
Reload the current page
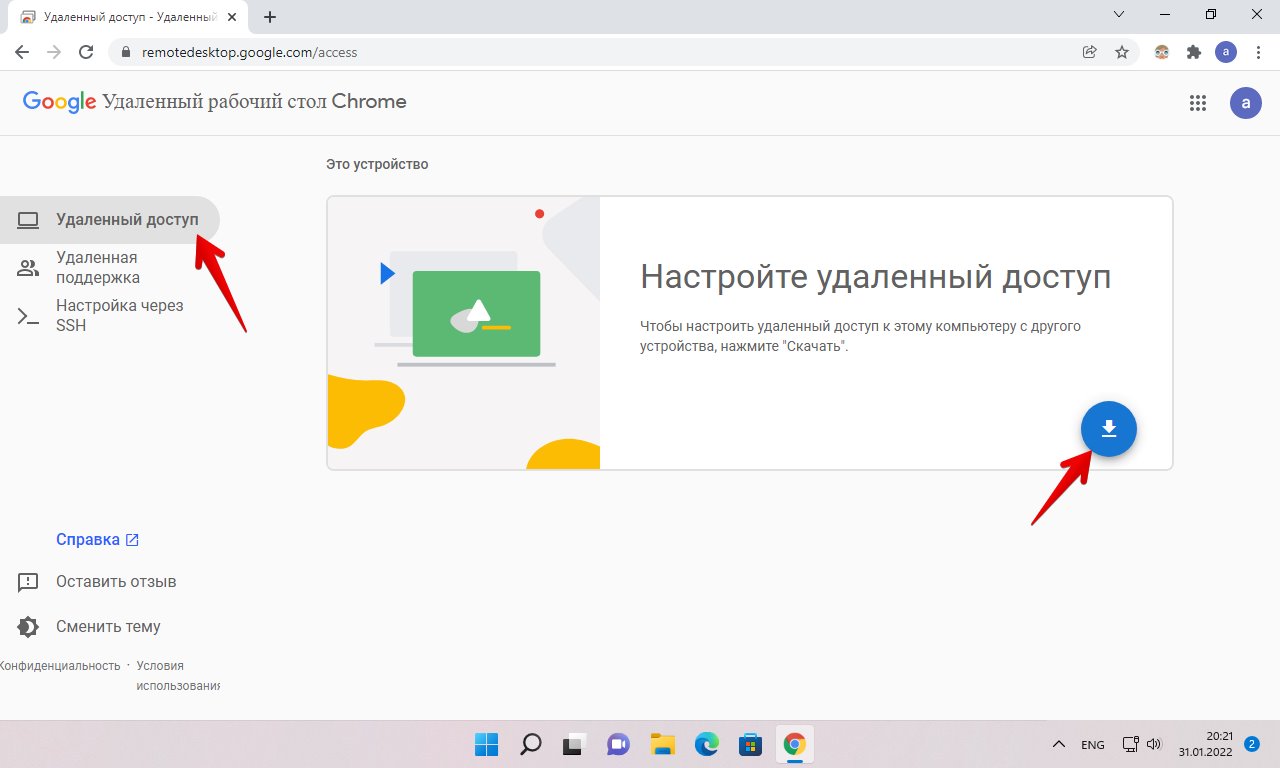tap(86, 52)
